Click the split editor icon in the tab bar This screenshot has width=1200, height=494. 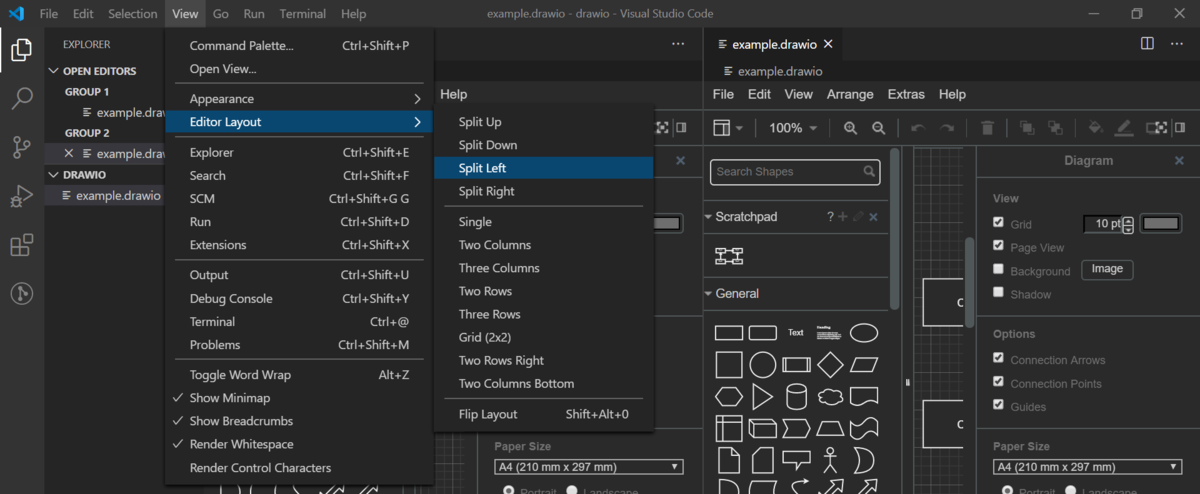coord(1147,44)
